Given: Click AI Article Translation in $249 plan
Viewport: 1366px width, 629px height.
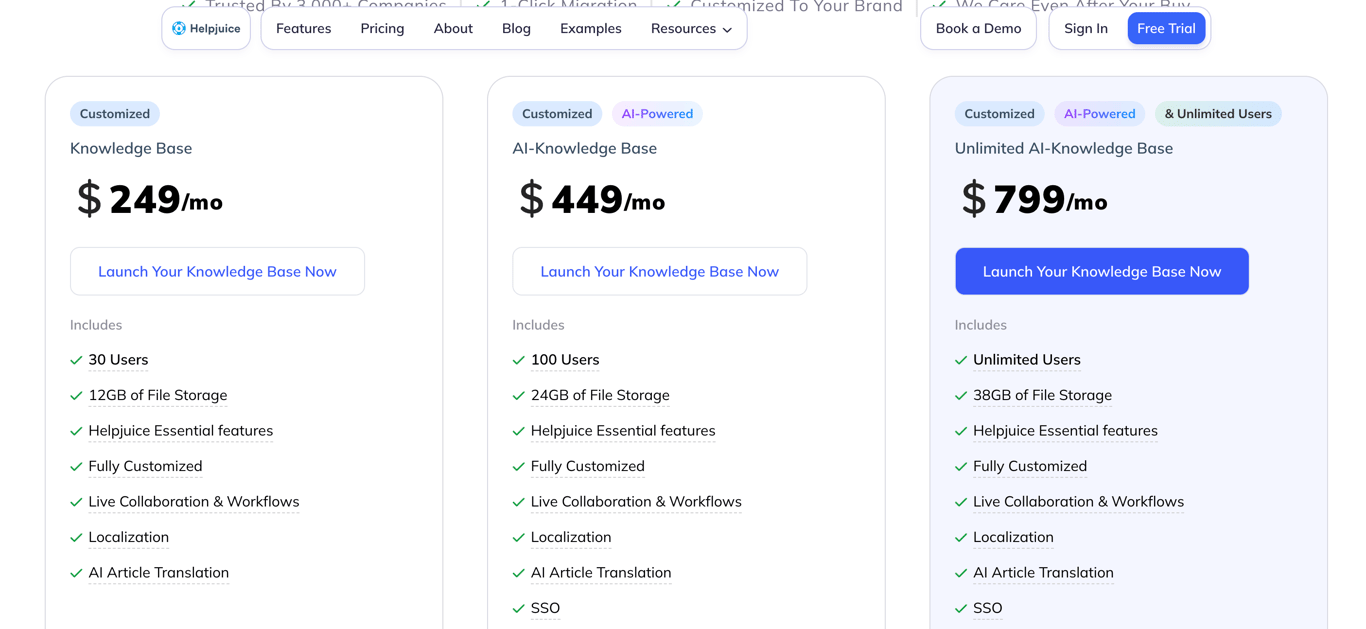Looking at the screenshot, I should (x=159, y=573).
